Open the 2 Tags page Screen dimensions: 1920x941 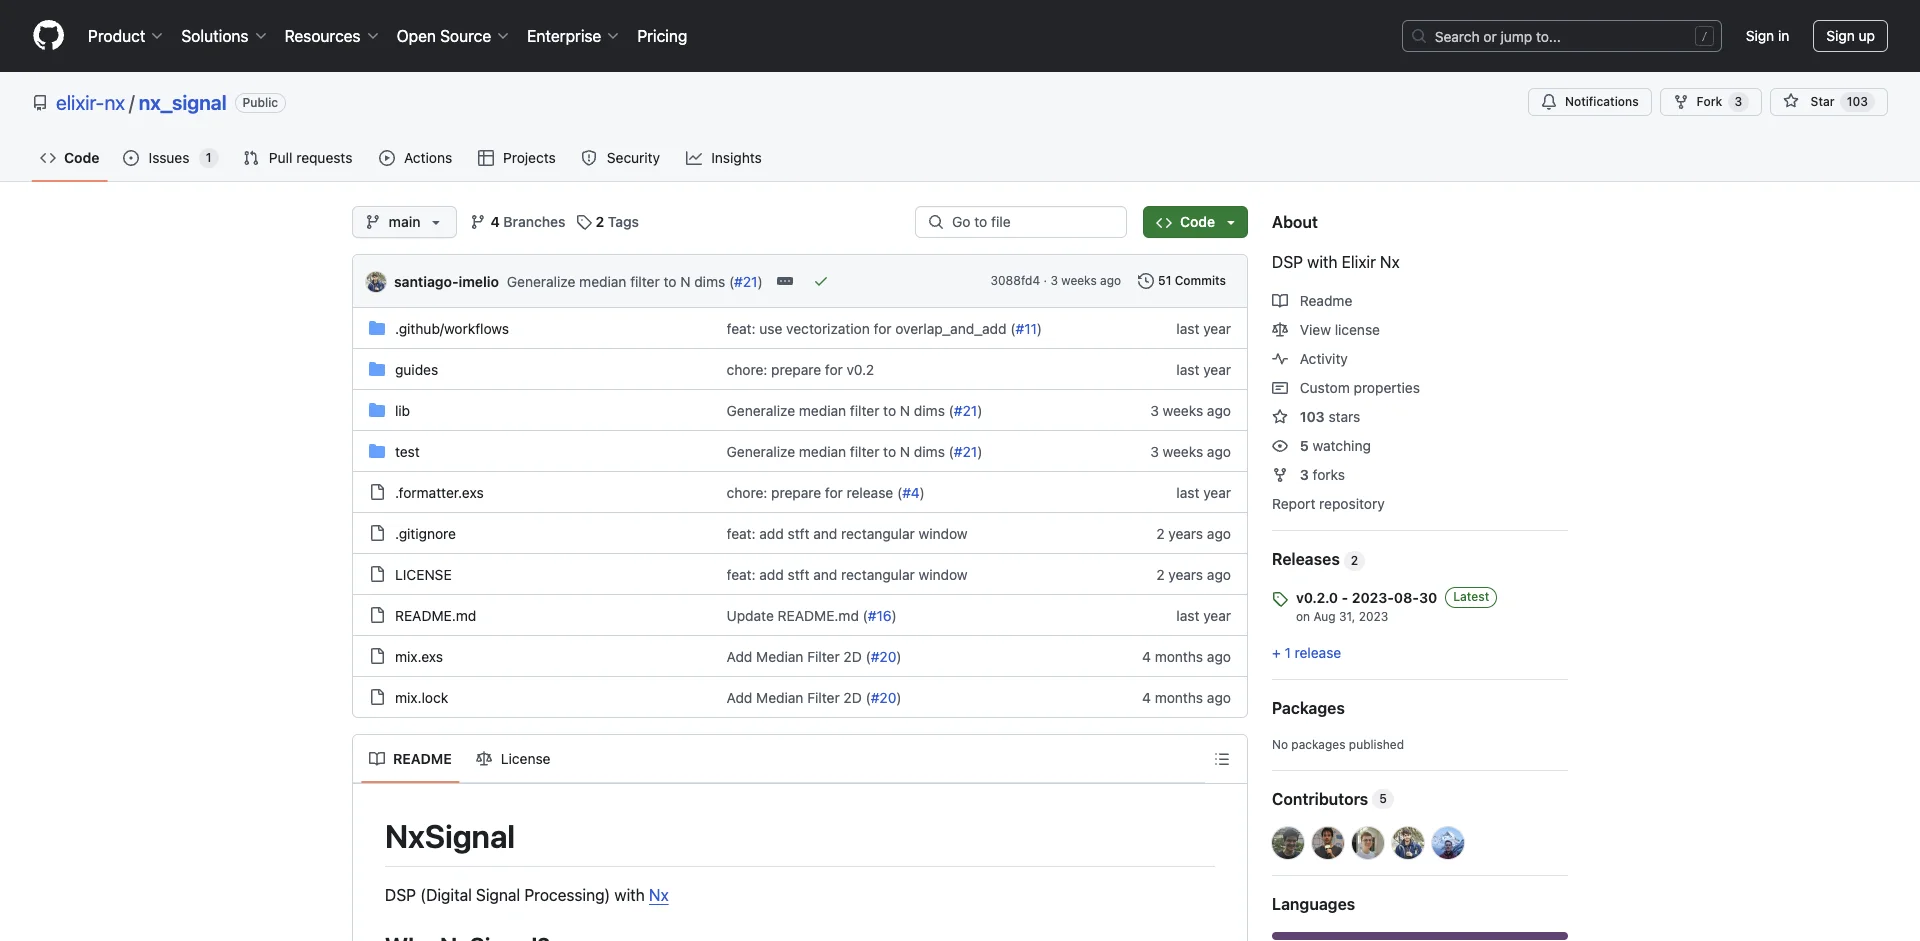(x=608, y=222)
